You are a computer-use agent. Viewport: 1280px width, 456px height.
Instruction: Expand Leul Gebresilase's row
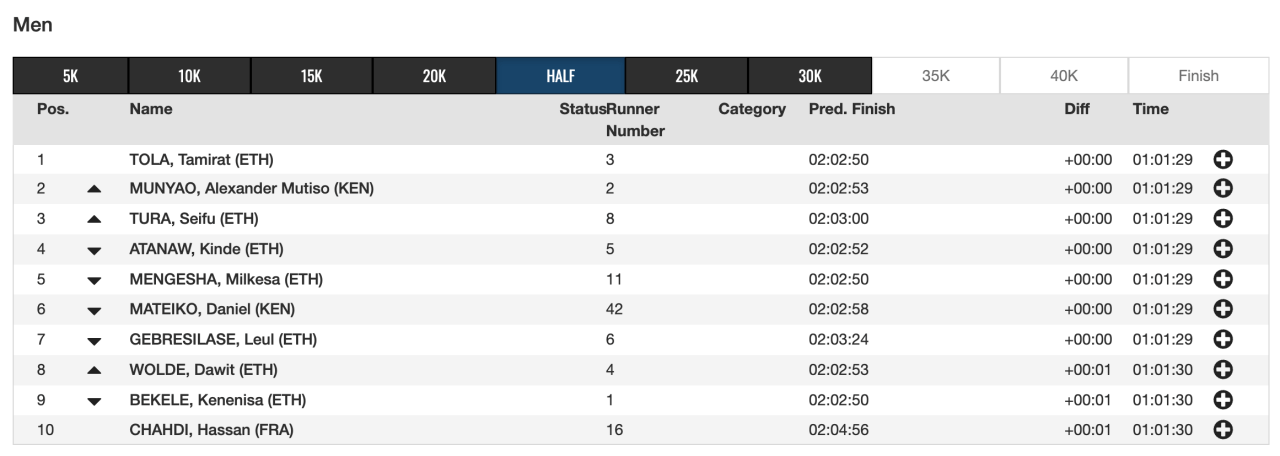click(x=1222, y=340)
